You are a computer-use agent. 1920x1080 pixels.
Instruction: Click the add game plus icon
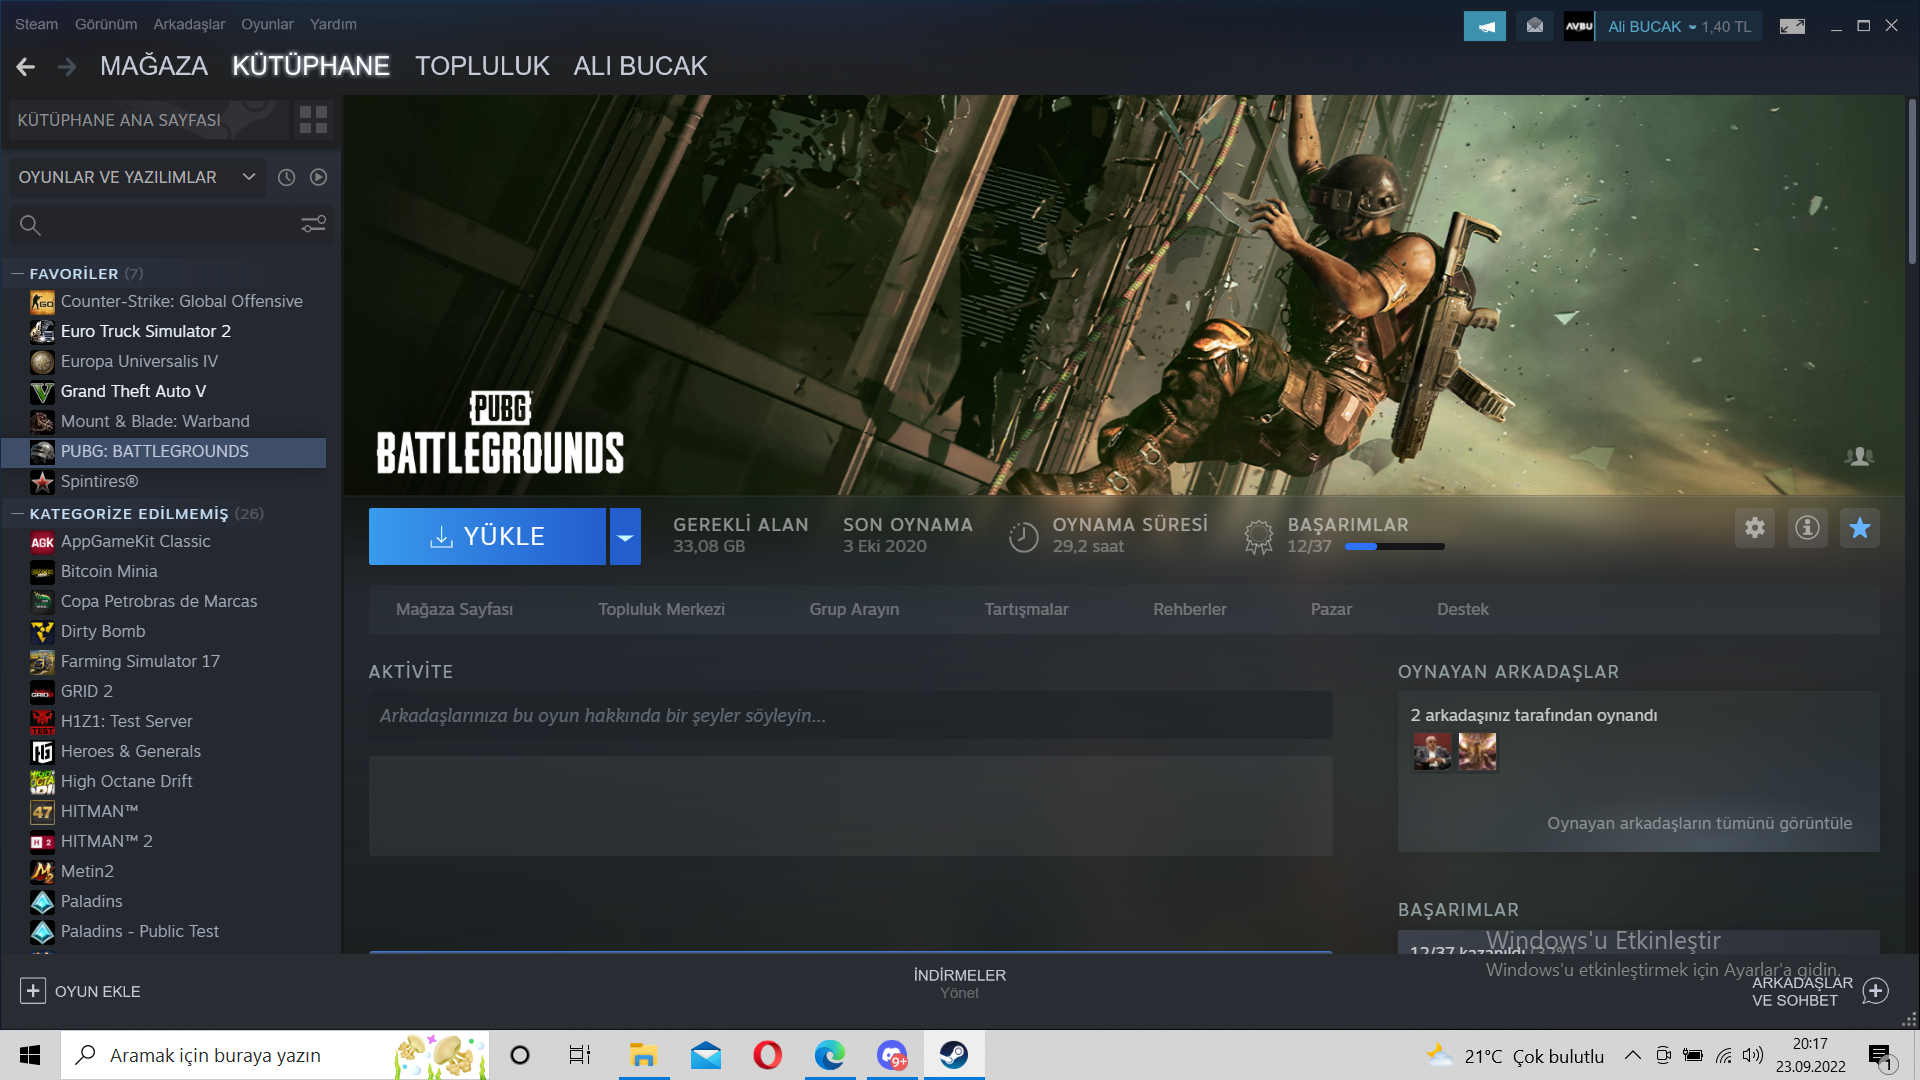(33, 991)
